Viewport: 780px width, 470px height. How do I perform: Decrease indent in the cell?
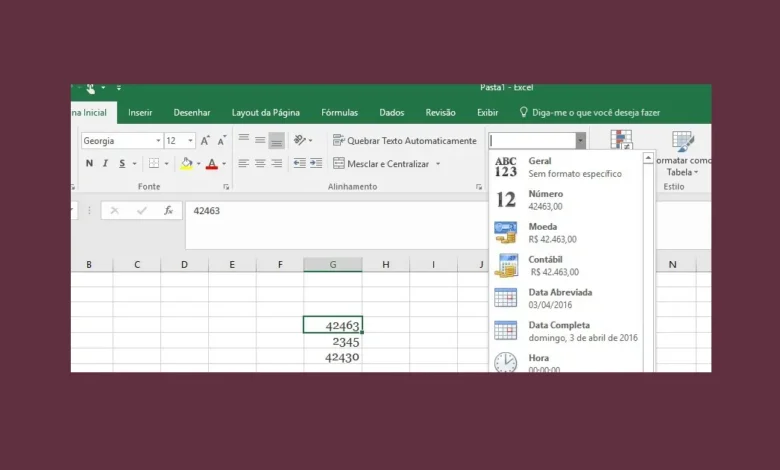[299, 163]
